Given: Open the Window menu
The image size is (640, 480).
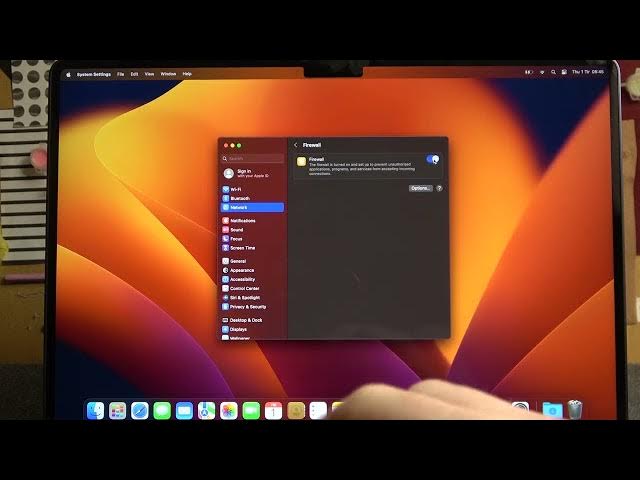Looking at the screenshot, I should coord(168,74).
